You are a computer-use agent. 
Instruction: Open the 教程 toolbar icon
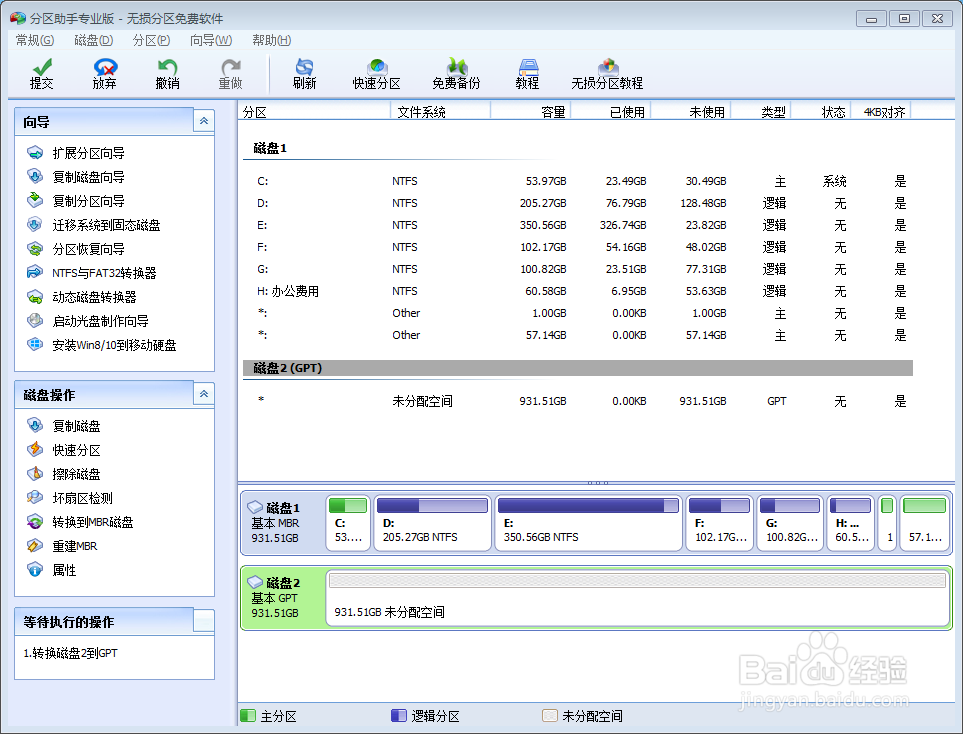click(527, 73)
